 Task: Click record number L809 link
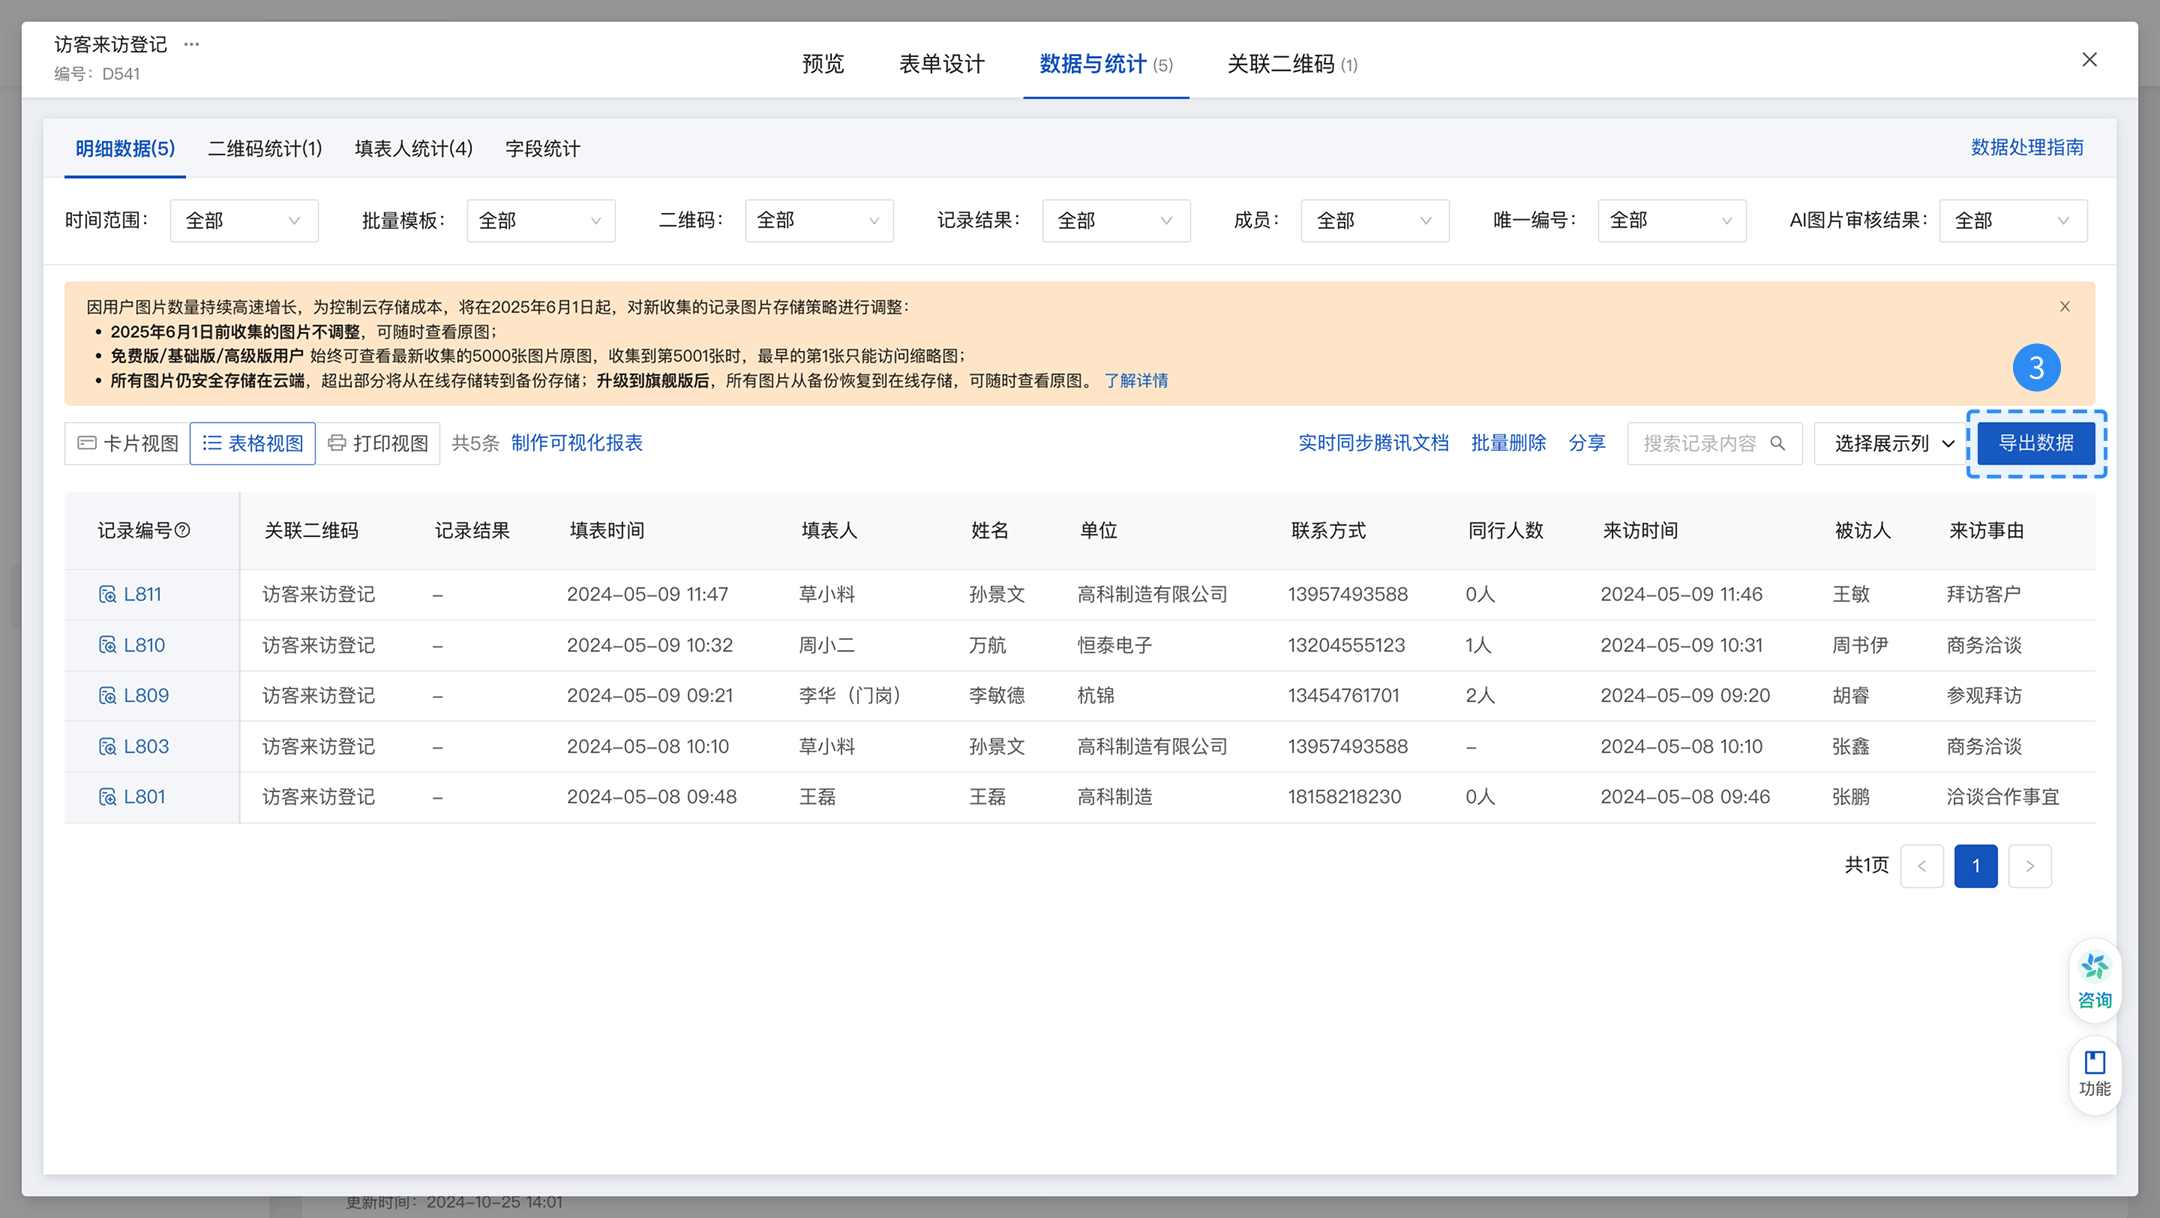[x=146, y=695]
